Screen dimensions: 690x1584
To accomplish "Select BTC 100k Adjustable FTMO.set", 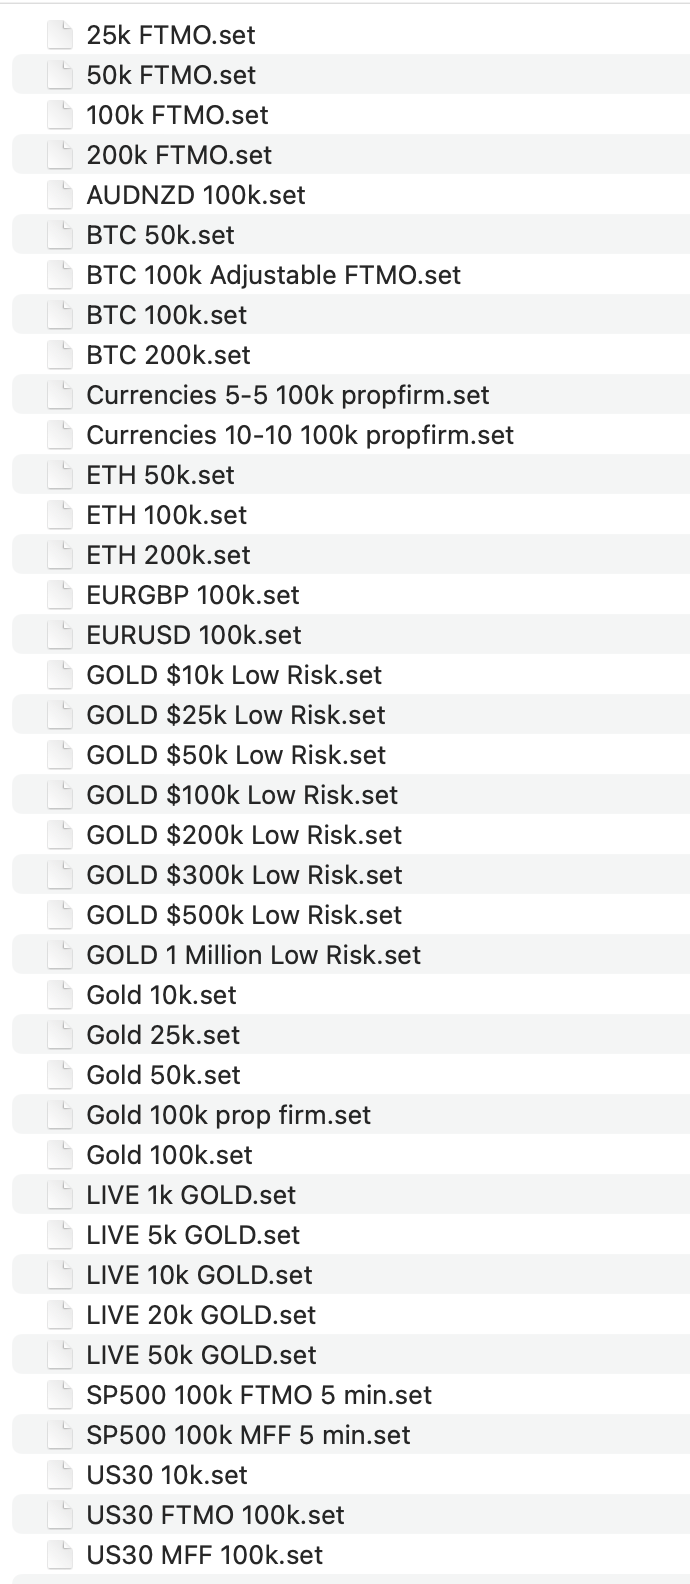I will pyautogui.click(x=273, y=275).
